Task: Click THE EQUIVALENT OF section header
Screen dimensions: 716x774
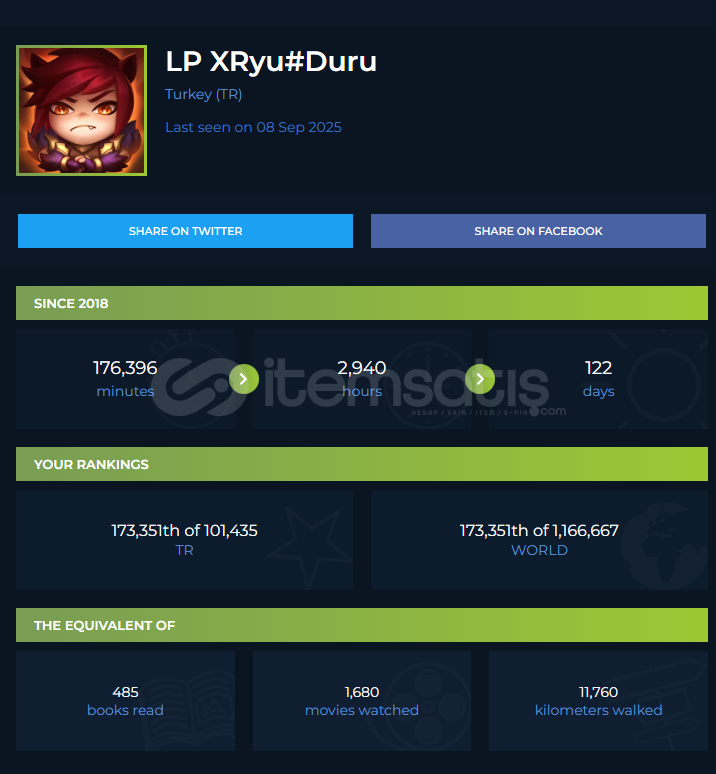Action: pos(362,625)
